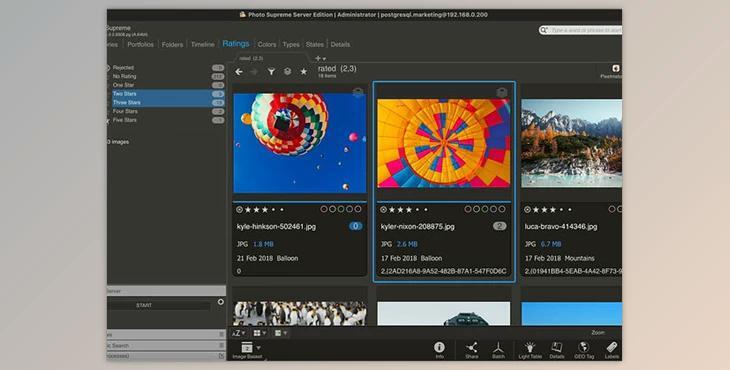The height and width of the screenshot is (370, 730).
Task: Switch to the Timeline tab
Action: [x=203, y=45]
